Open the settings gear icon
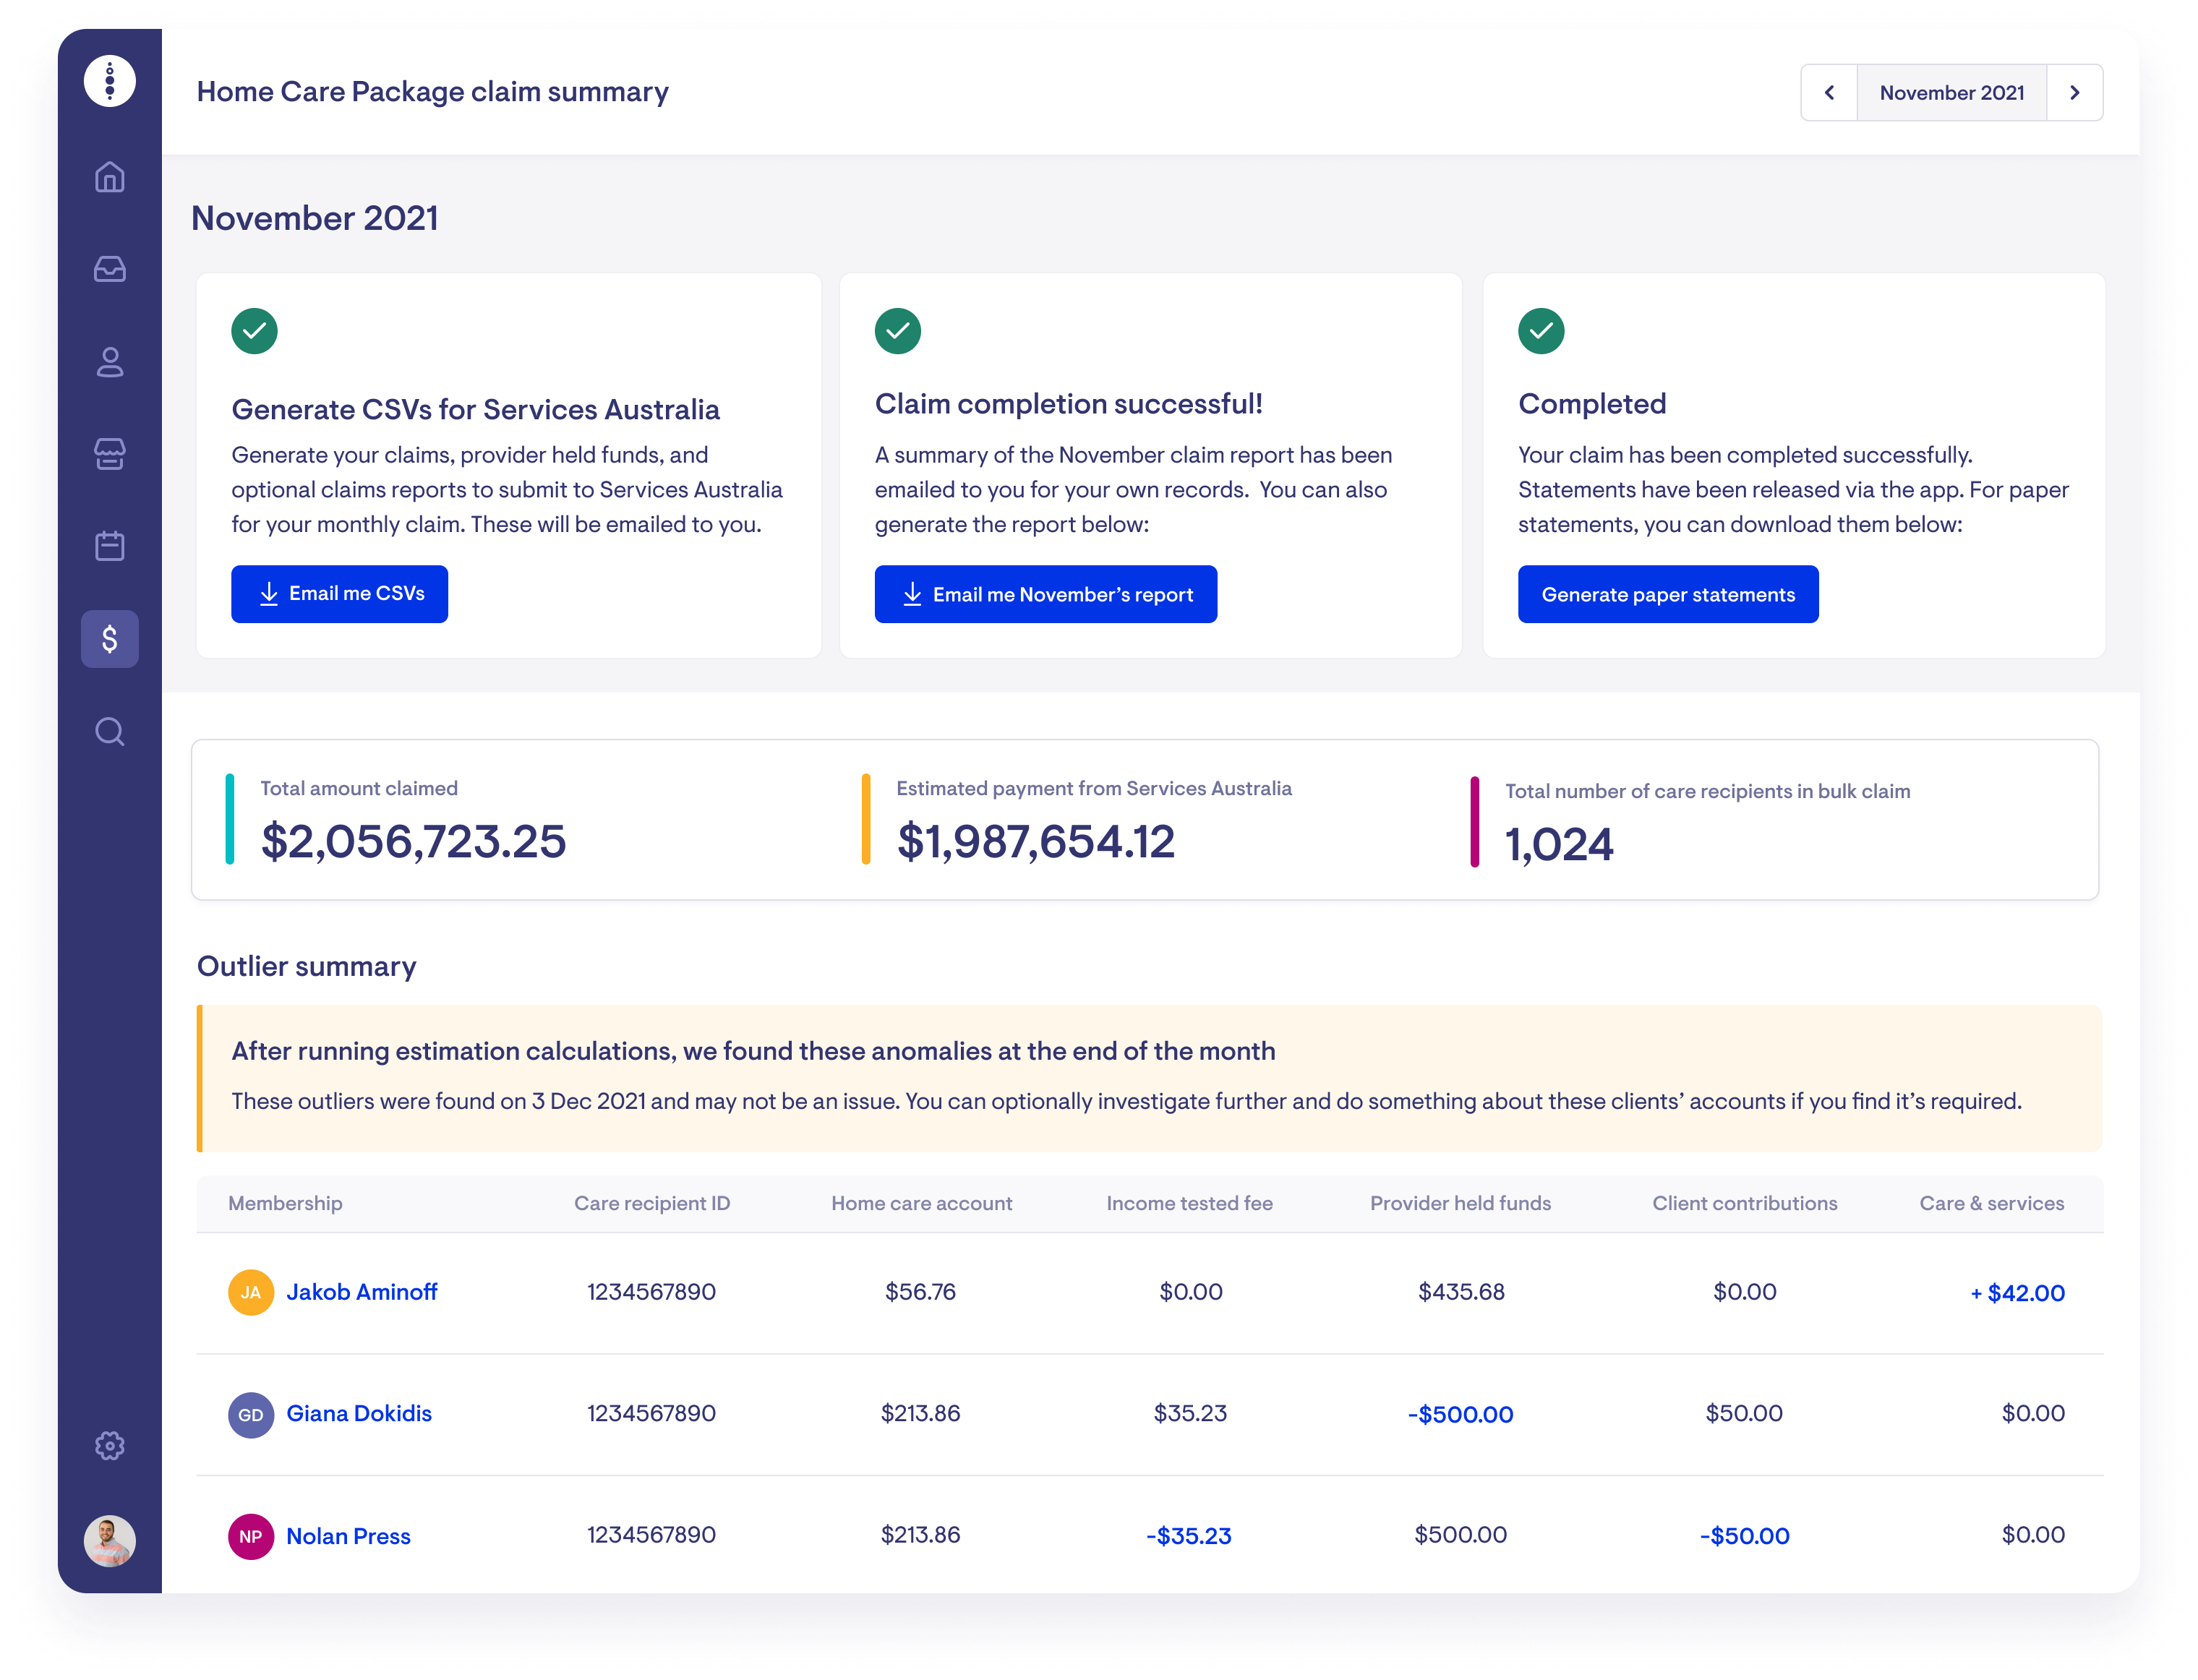This screenshot has height=1680, width=2198. 110,1445
